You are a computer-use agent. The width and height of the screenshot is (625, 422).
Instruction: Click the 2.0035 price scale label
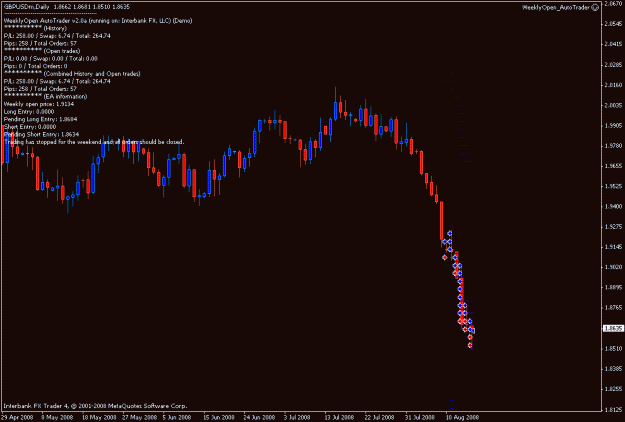(613, 105)
